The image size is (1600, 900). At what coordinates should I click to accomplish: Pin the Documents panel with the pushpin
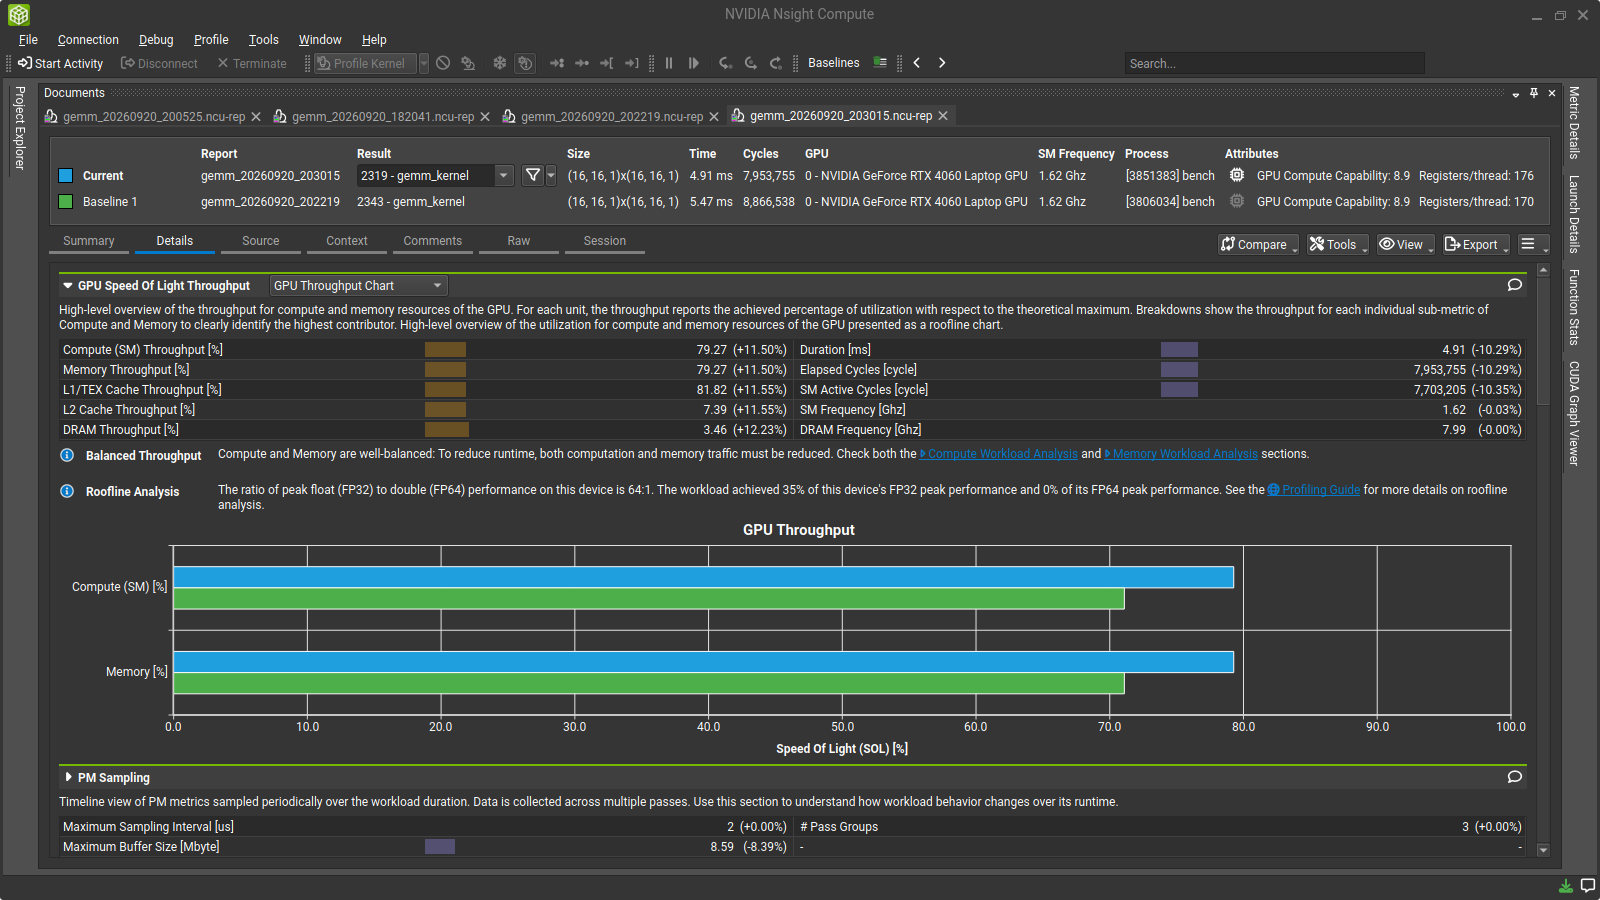pyautogui.click(x=1534, y=93)
